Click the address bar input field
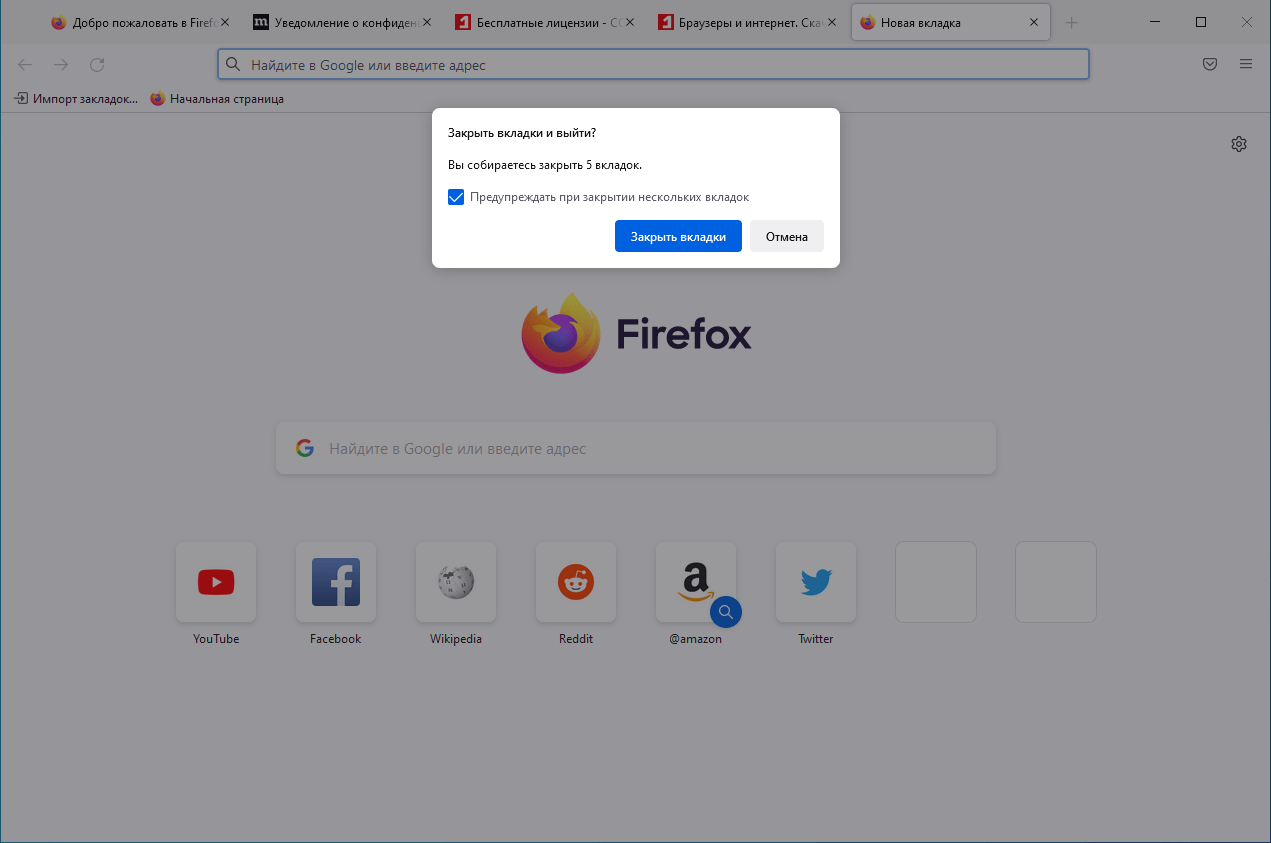Screen dimensions: 1271x843 point(653,65)
